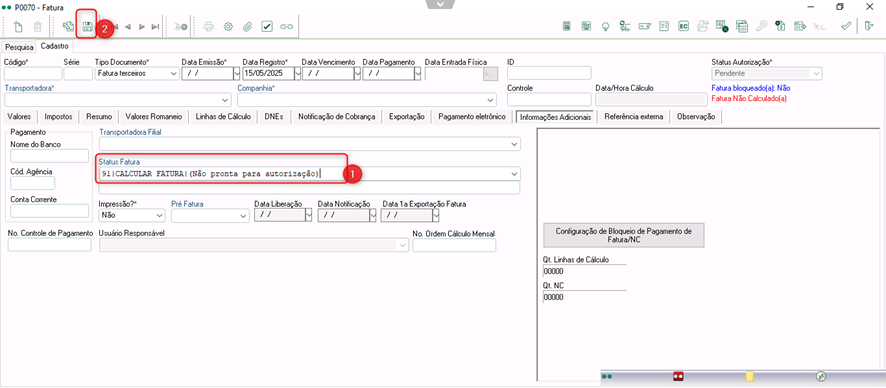Go to the last record arrow
Screen dimensions: 886x388
(155, 27)
